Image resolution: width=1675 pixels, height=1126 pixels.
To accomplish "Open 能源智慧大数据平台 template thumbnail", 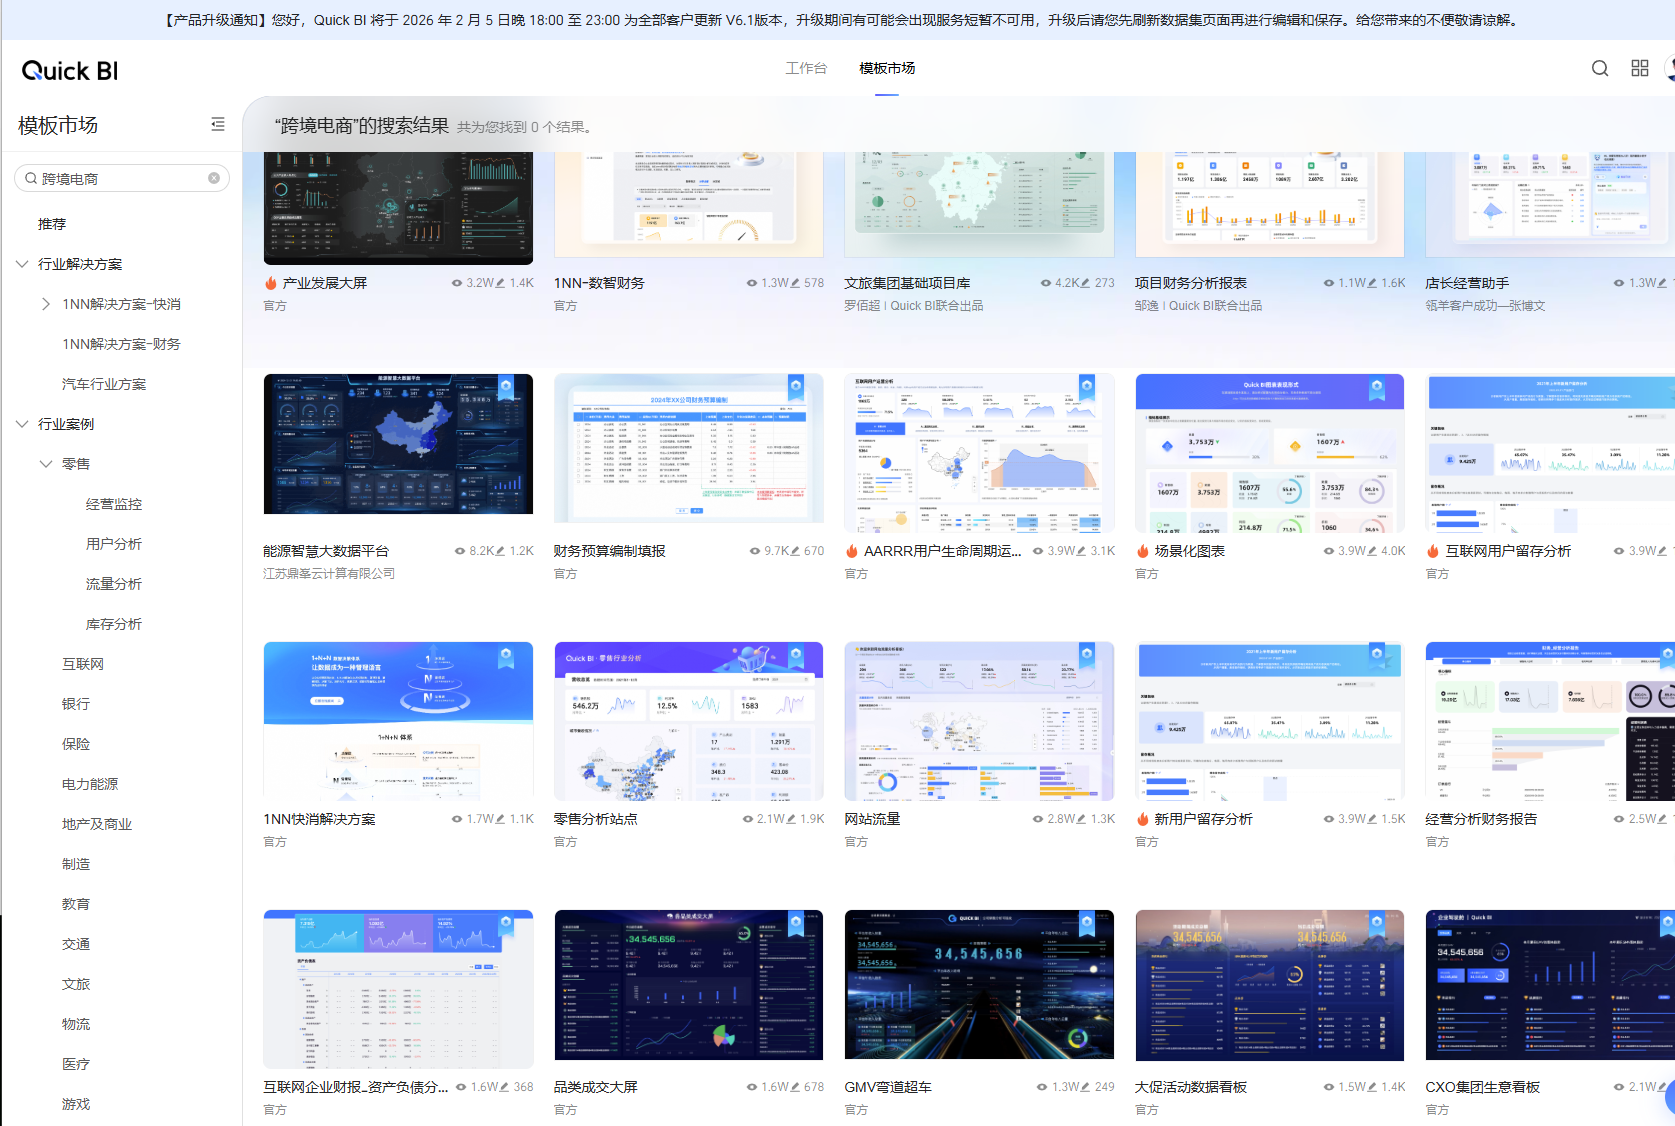I will pos(398,444).
